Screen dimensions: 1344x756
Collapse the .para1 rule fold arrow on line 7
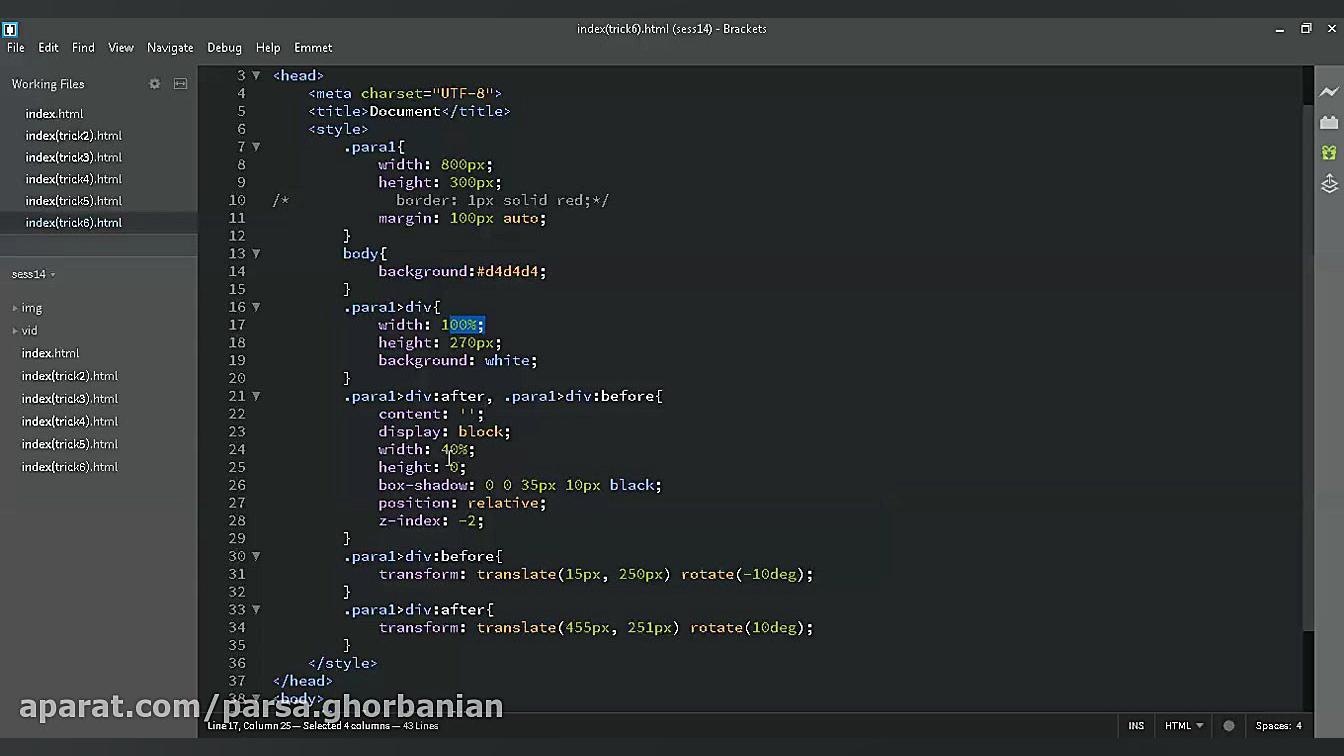256,146
